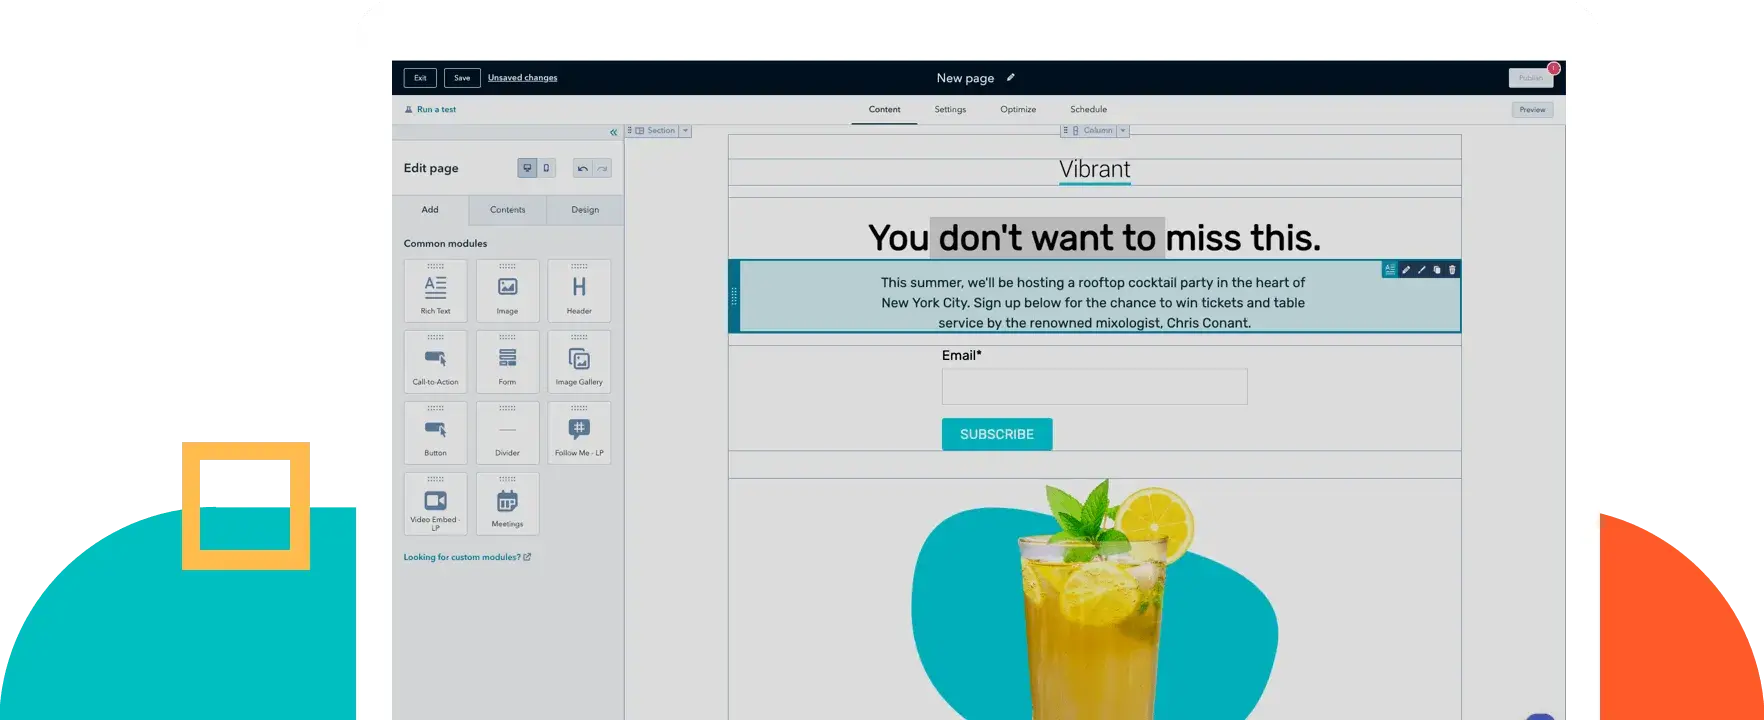Screen dimensions: 1764x720
Task: Open the Content tab
Action: pos(884,109)
